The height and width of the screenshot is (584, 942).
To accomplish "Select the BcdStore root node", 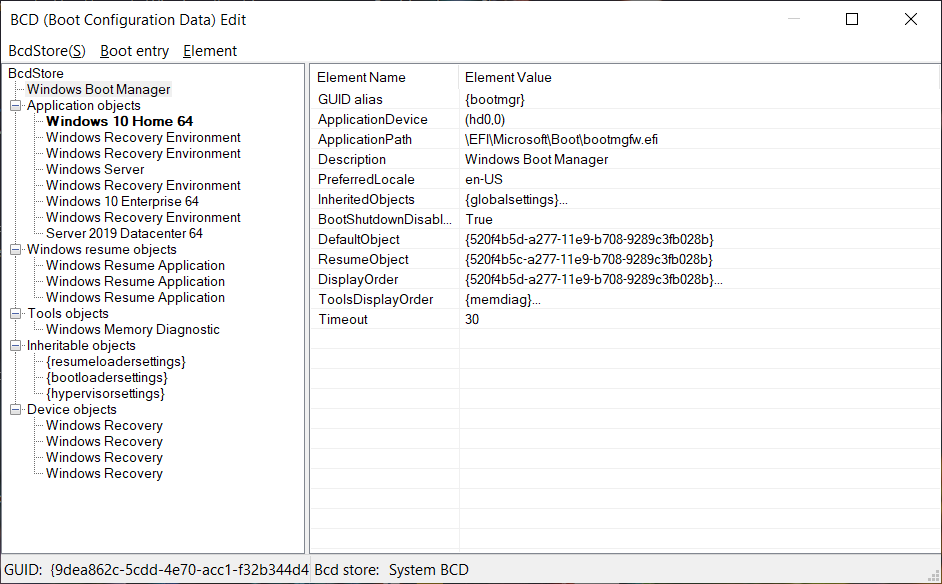I will (x=36, y=73).
